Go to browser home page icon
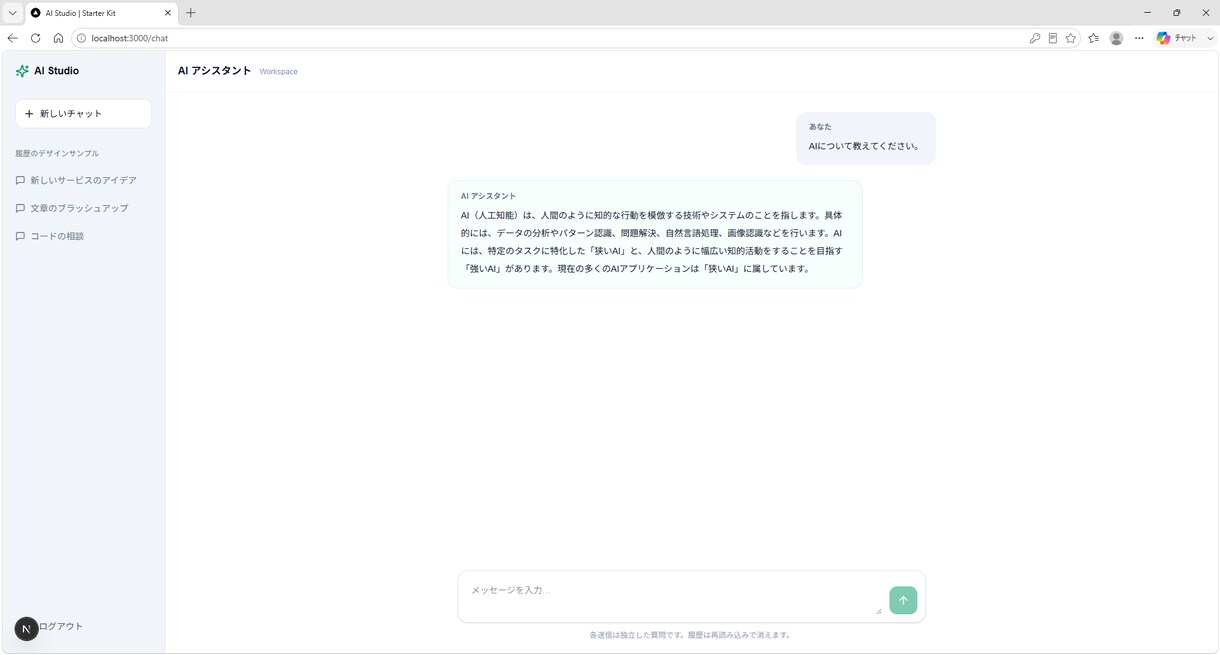 [58, 38]
